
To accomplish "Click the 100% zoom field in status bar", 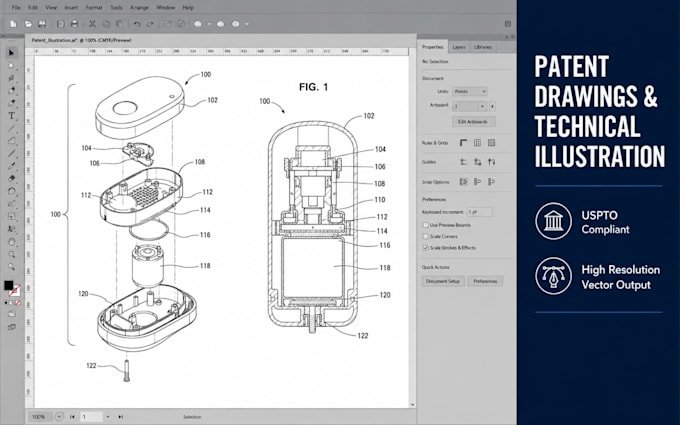I will coord(41,417).
